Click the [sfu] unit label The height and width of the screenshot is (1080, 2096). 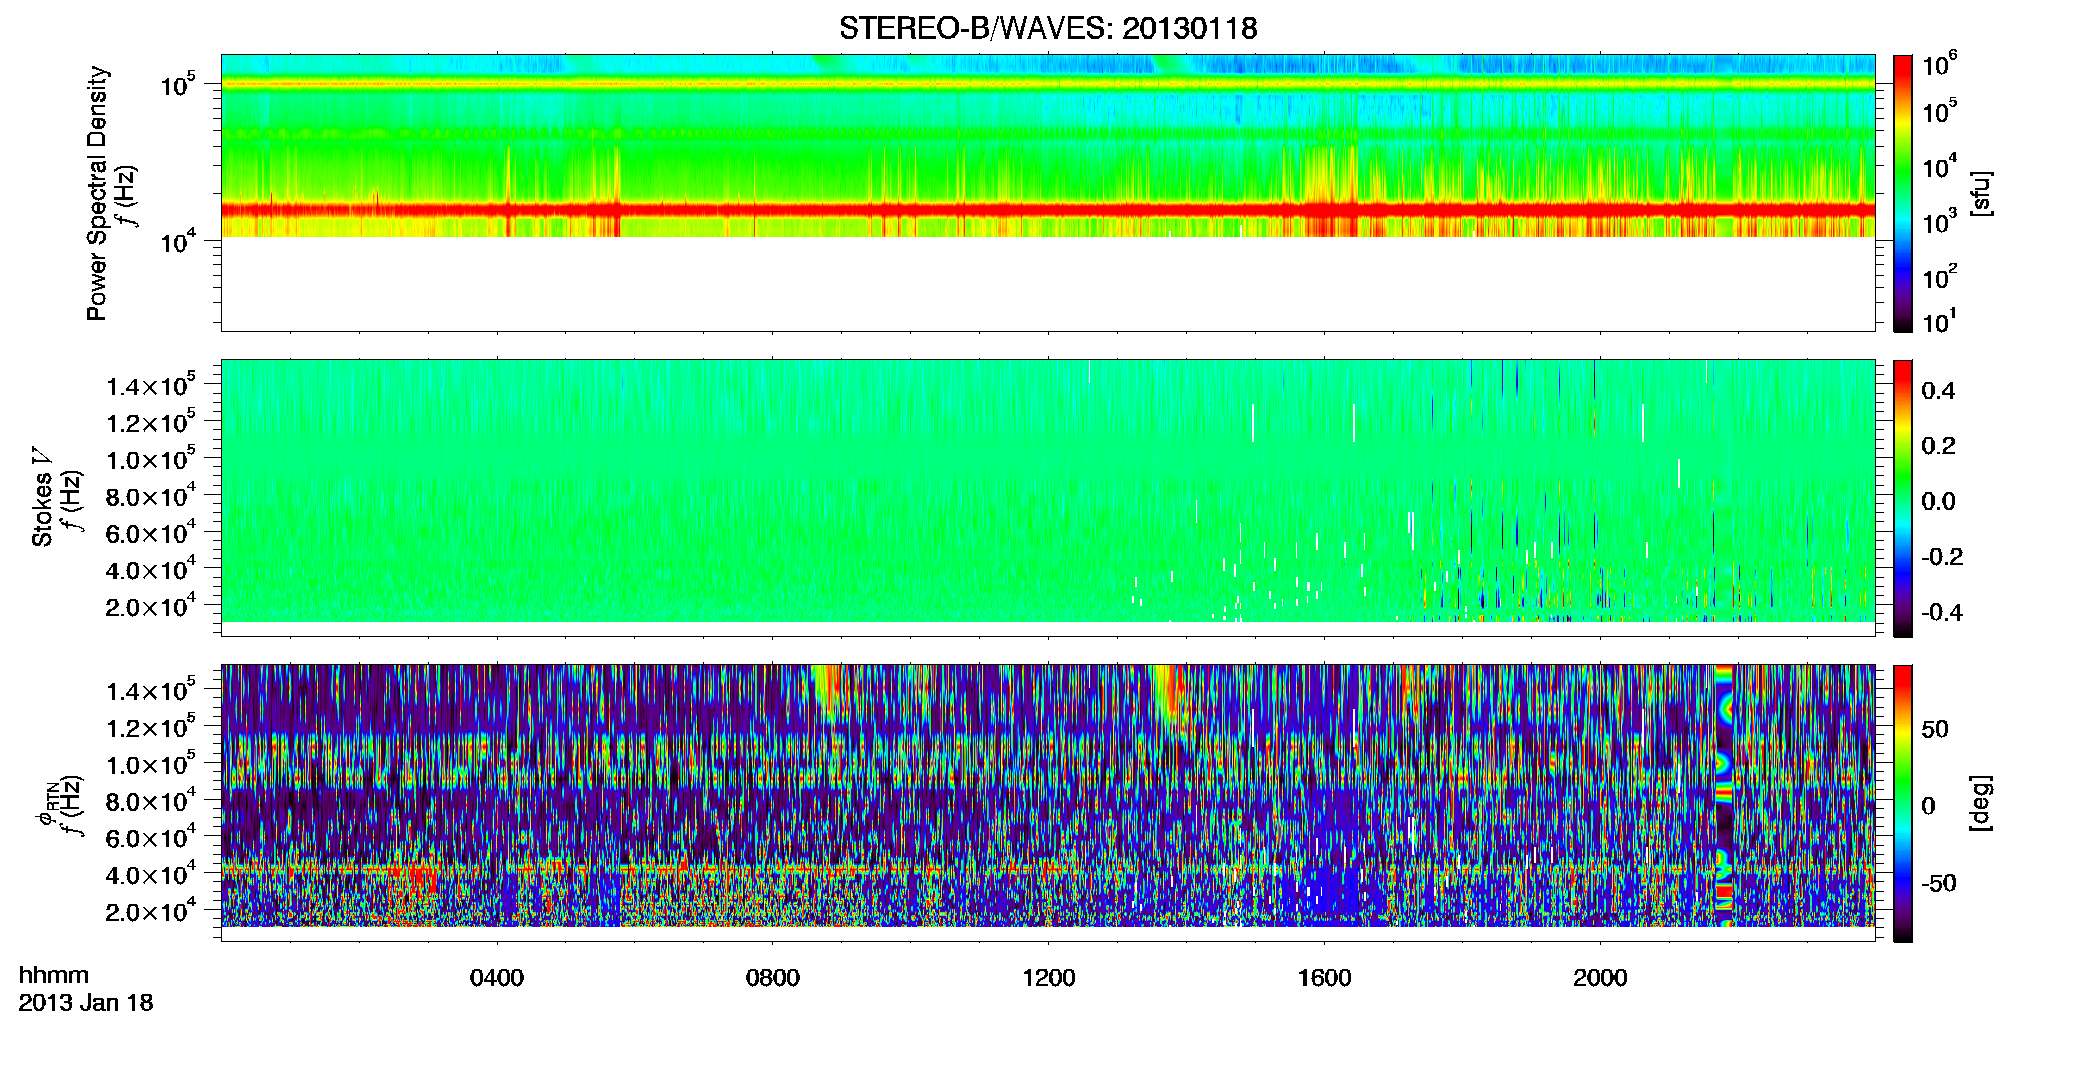1981,194
